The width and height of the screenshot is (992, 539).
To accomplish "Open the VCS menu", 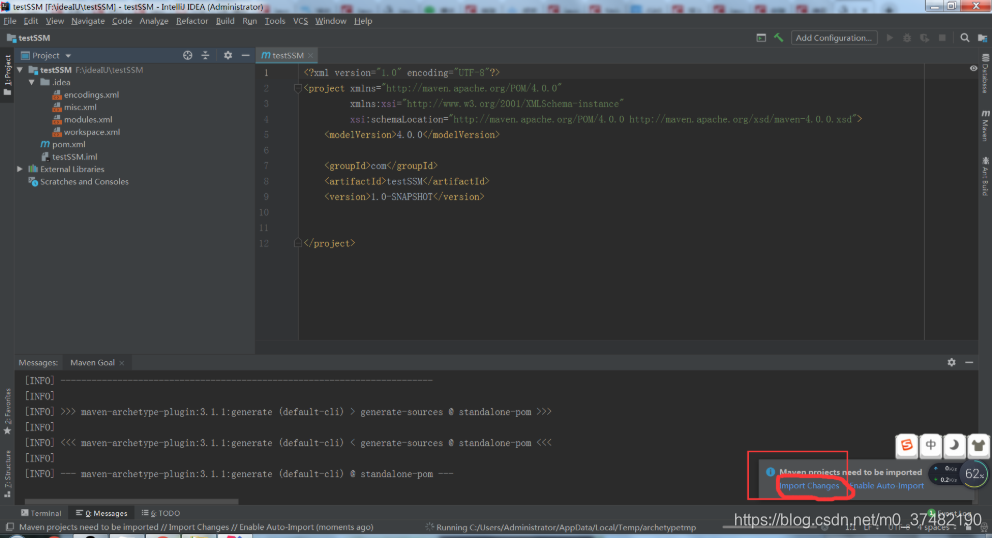I will click(x=301, y=21).
